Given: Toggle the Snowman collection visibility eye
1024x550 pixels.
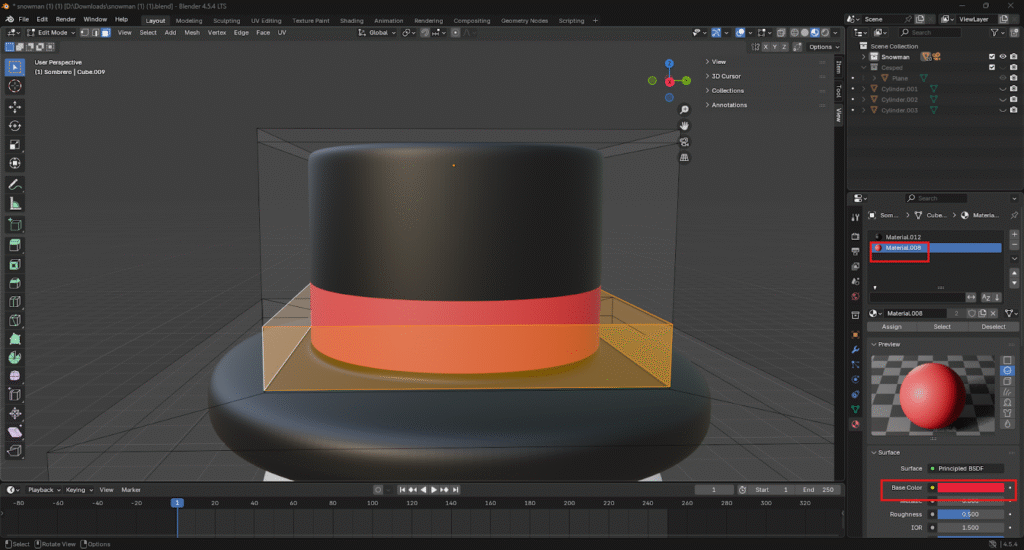Looking at the screenshot, I should pos(1003,57).
